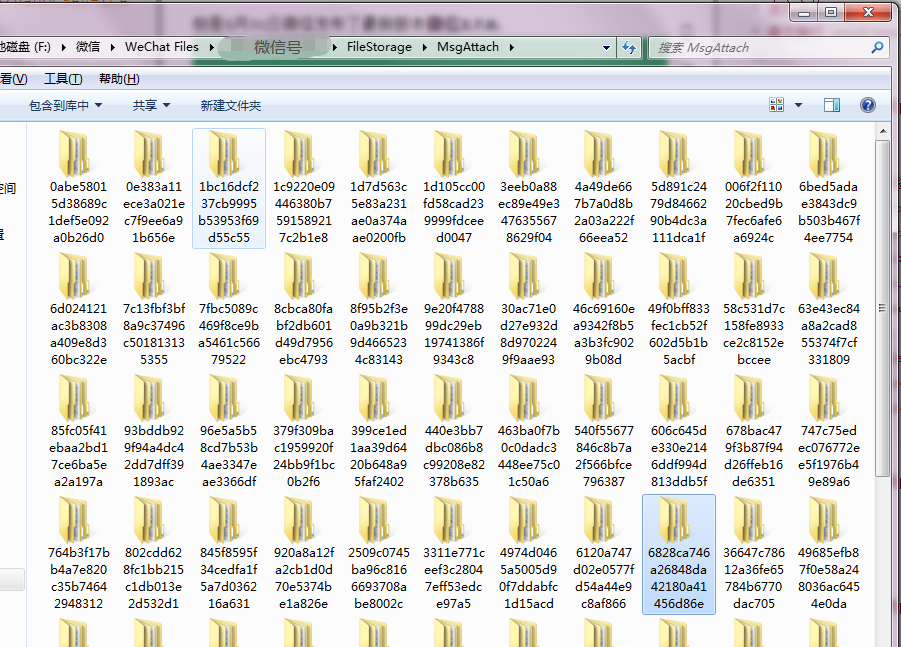Viewport: 901px width, 647px height.
Task: Refresh the MsgAttach folder view
Action: pos(629,48)
